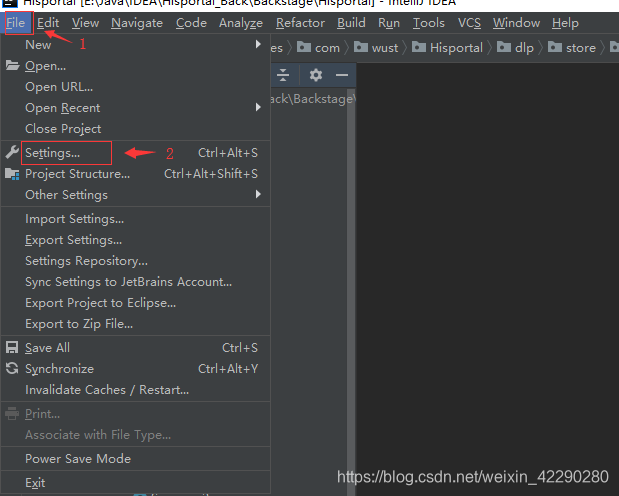Open the View menu
This screenshot has width=619, height=496.
(x=85, y=23)
